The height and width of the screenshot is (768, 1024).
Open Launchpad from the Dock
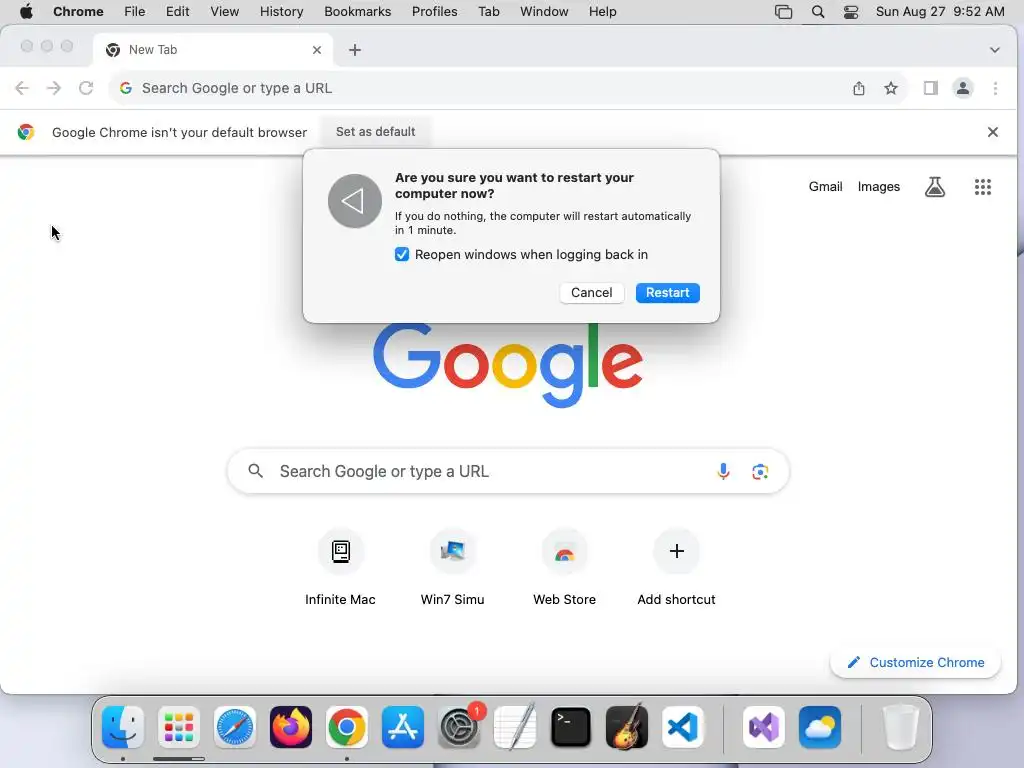click(x=178, y=727)
